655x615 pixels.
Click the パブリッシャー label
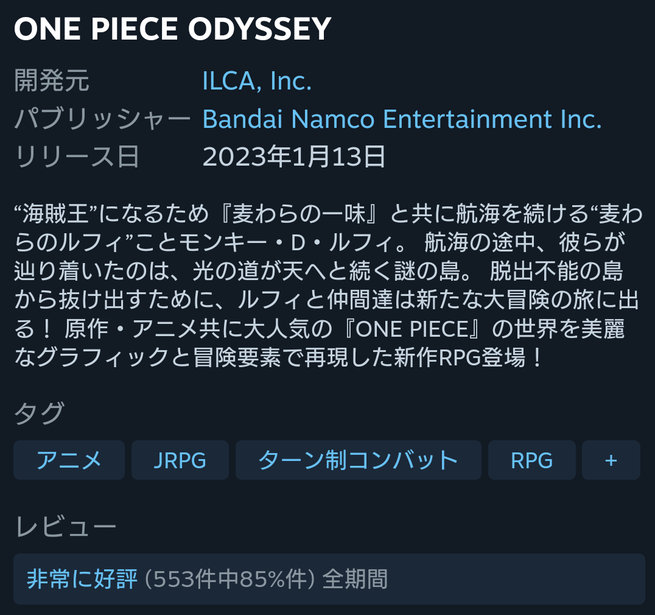tap(102, 119)
